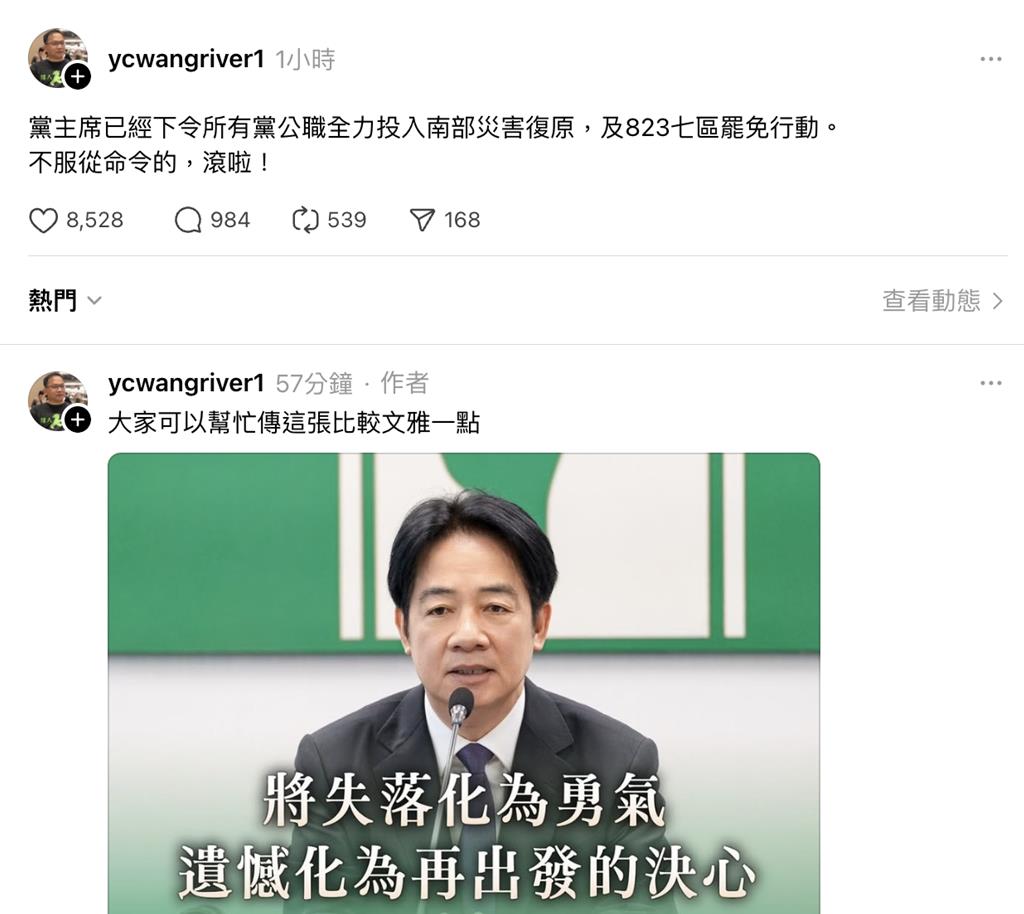Click the chevron next to 查看動態
The width and height of the screenshot is (1024, 914).
point(997,301)
